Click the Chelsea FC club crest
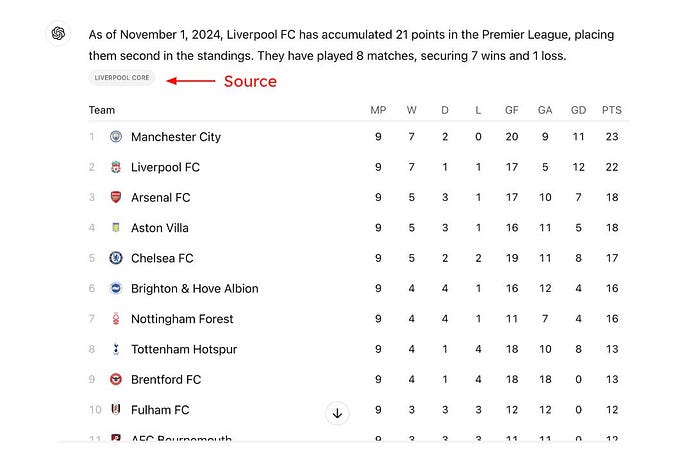 click(116, 258)
